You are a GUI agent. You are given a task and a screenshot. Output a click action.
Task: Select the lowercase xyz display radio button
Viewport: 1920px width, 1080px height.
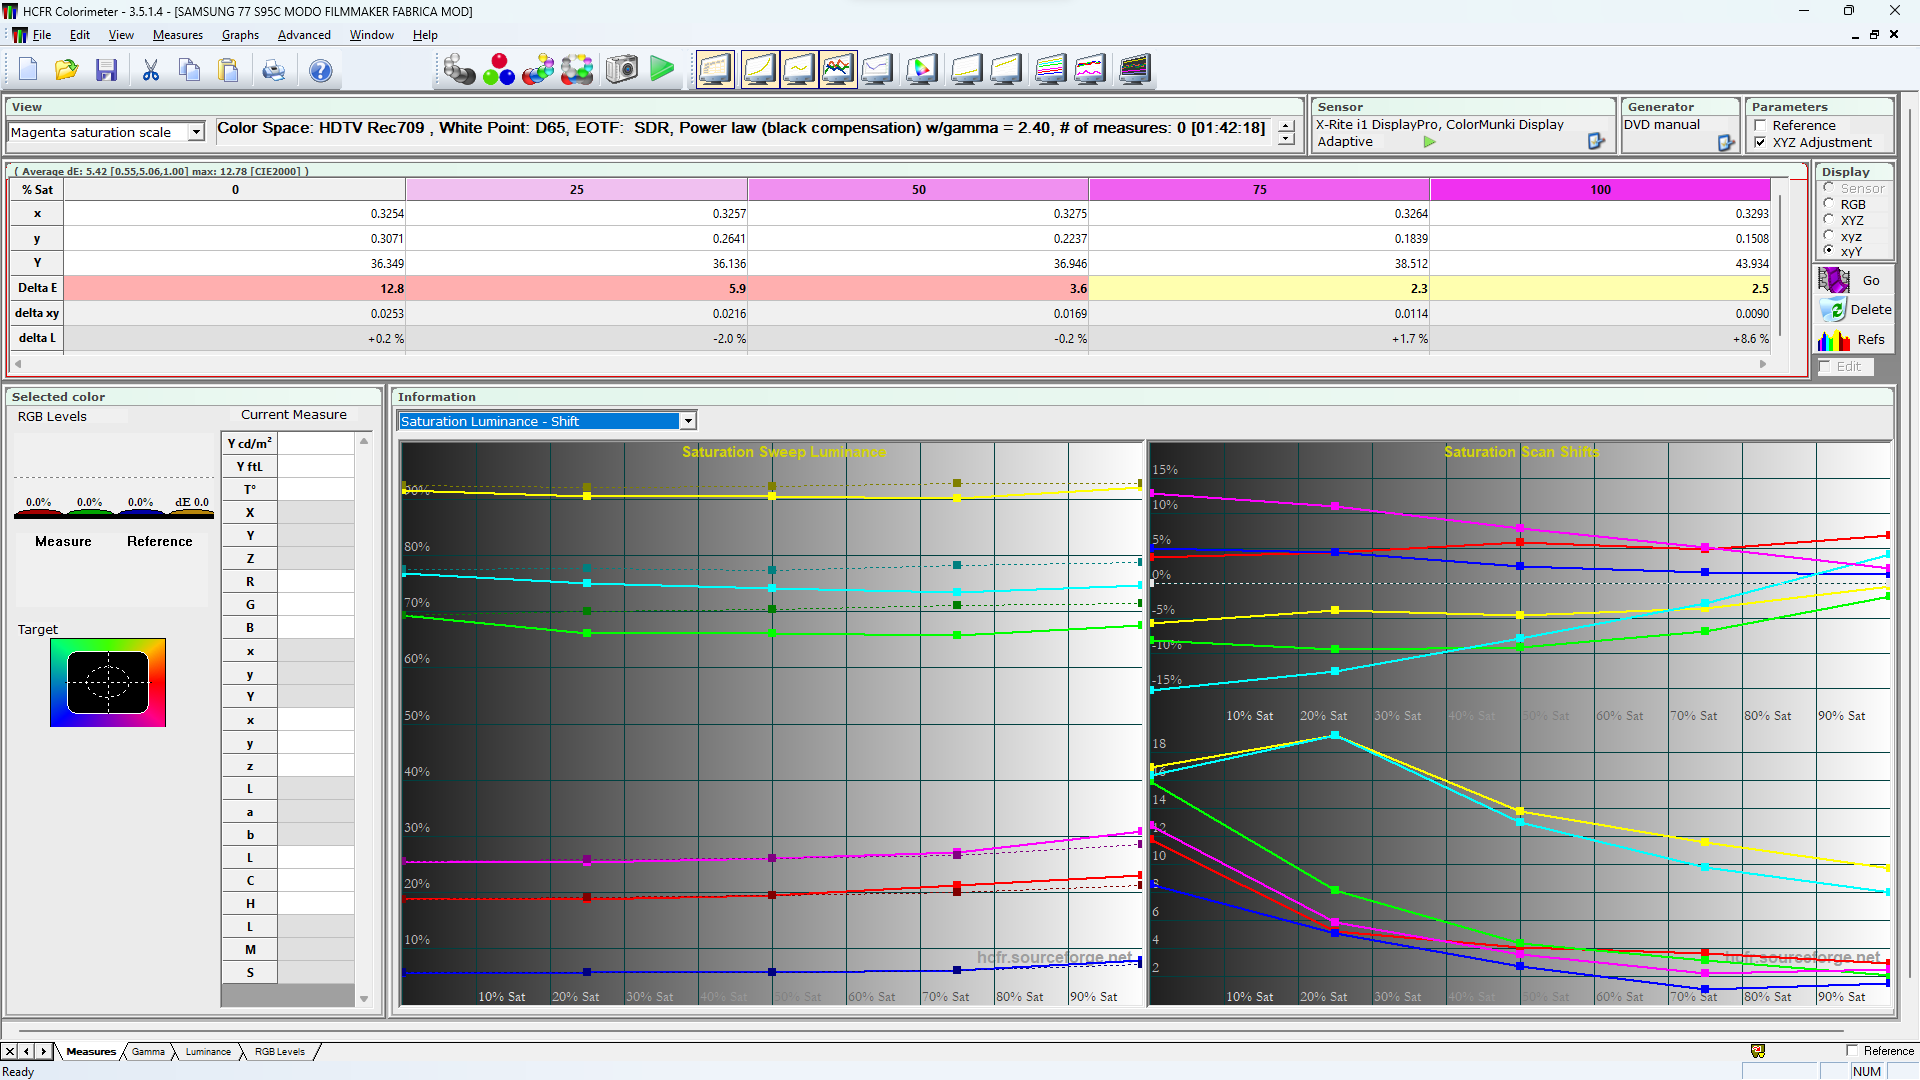(x=1829, y=236)
